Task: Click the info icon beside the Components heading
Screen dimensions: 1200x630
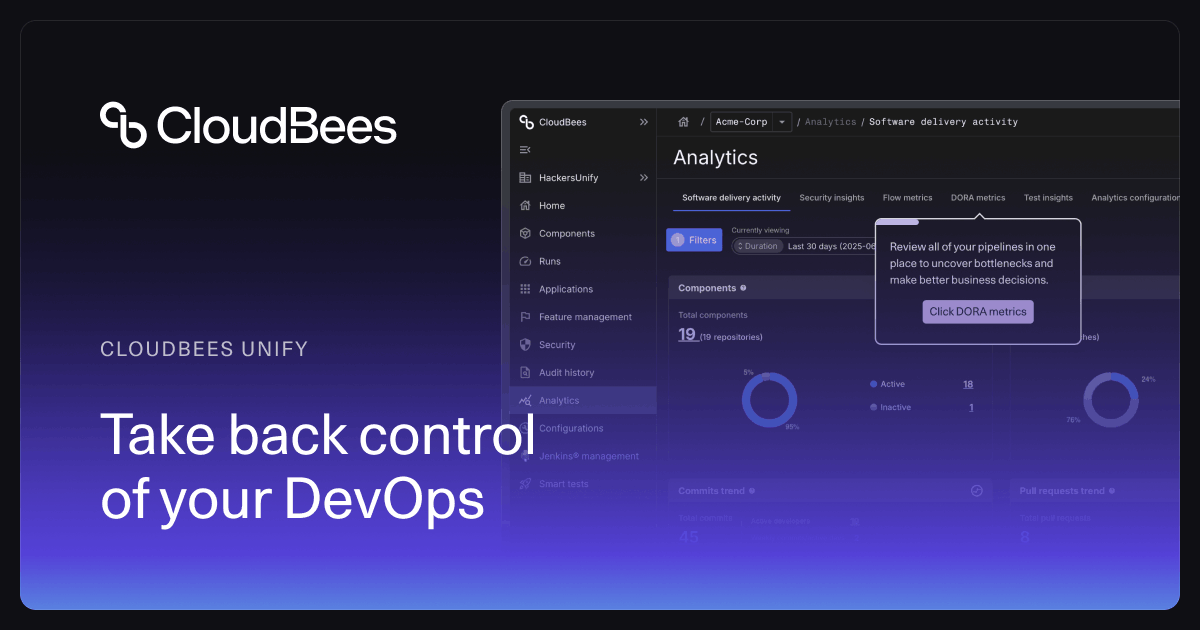Action: pyautogui.click(x=743, y=288)
